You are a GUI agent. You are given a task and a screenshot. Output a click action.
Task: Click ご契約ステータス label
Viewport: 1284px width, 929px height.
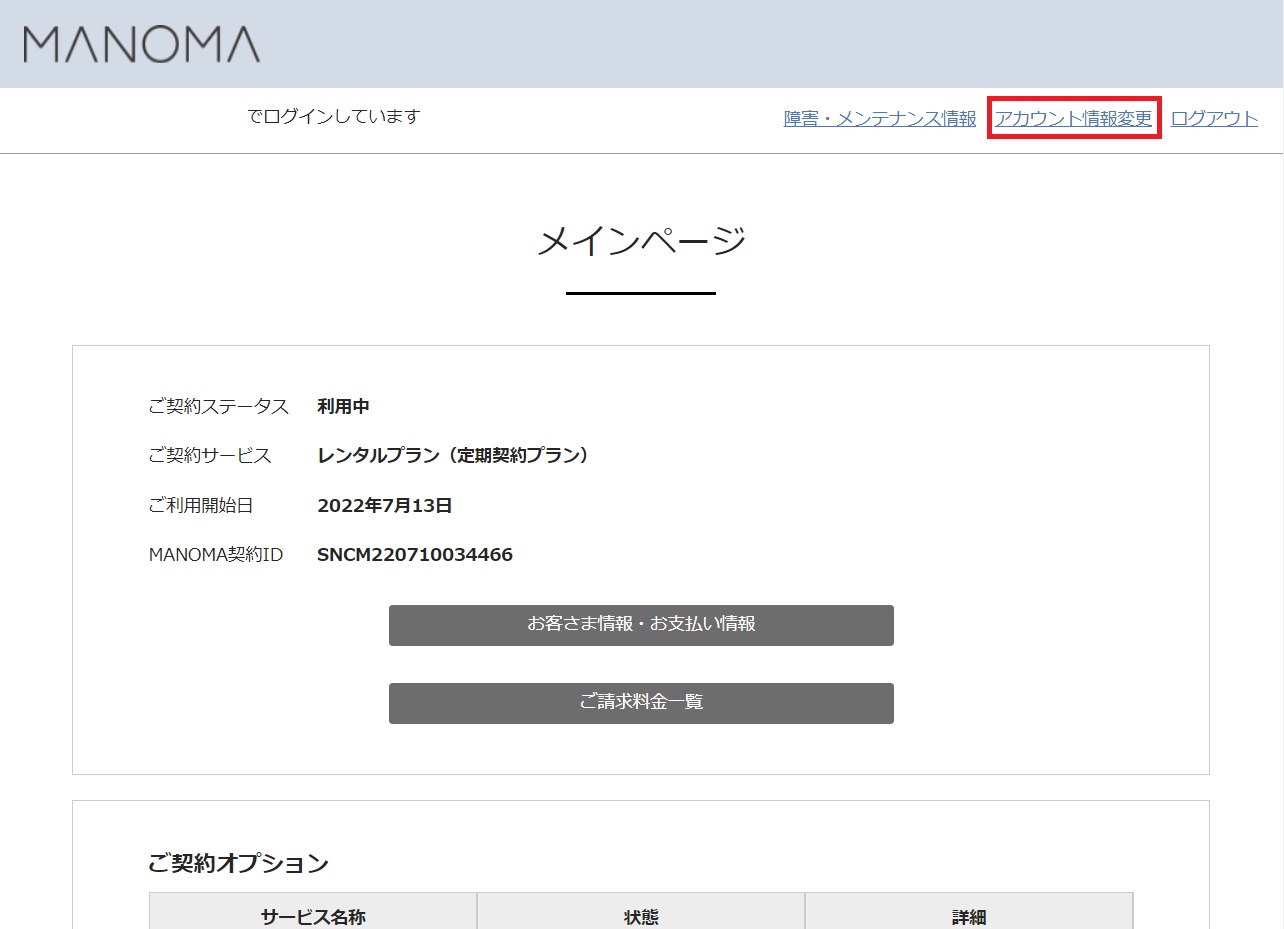[x=218, y=406]
